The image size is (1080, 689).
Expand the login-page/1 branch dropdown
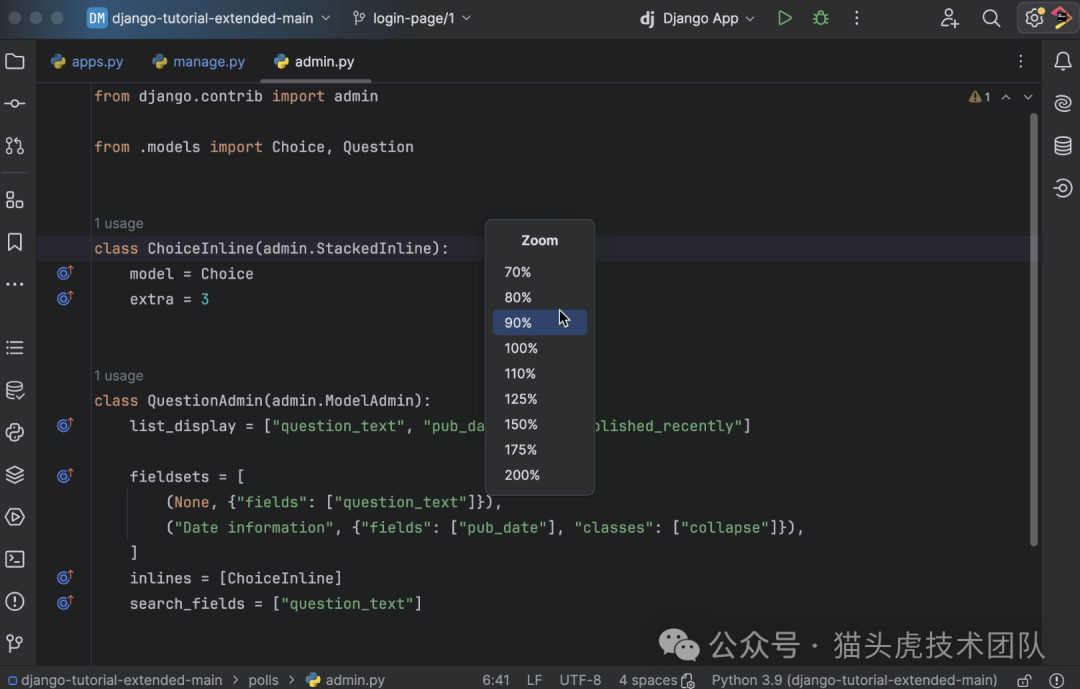coord(411,18)
